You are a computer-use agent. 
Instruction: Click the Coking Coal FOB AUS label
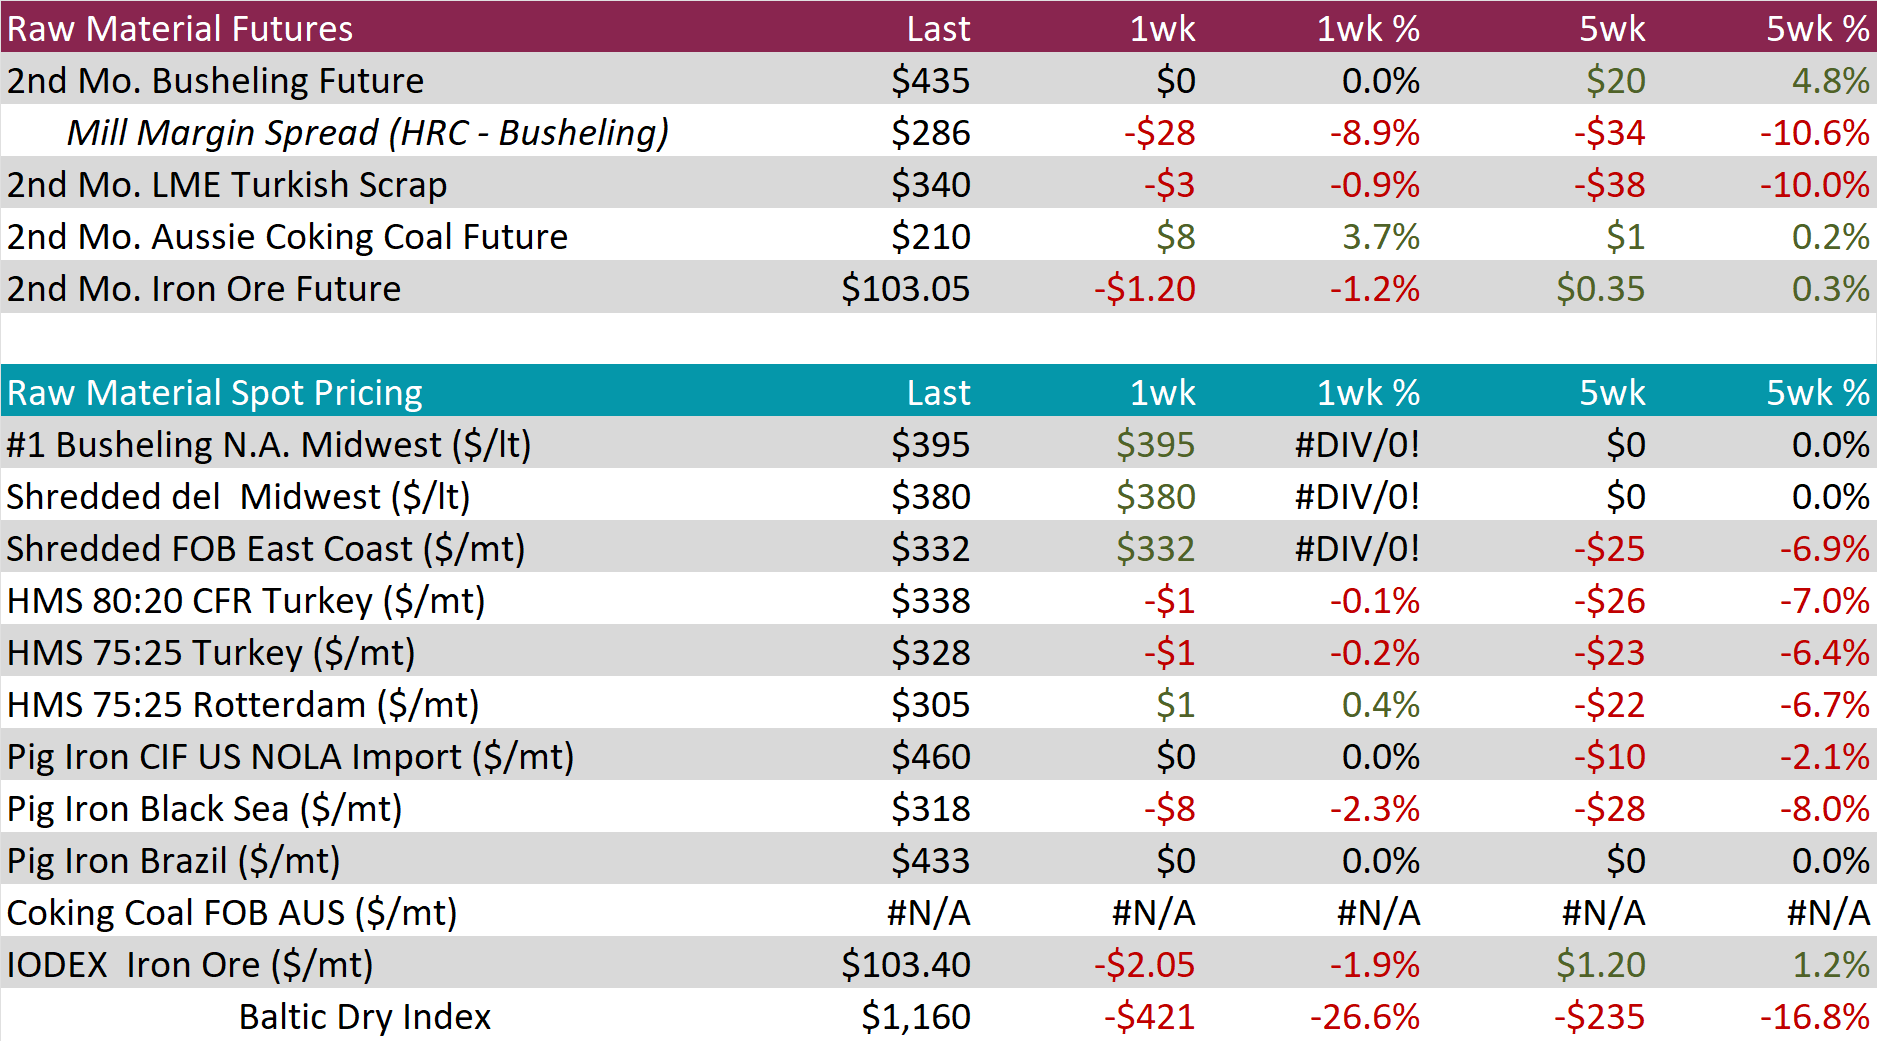click(232, 912)
